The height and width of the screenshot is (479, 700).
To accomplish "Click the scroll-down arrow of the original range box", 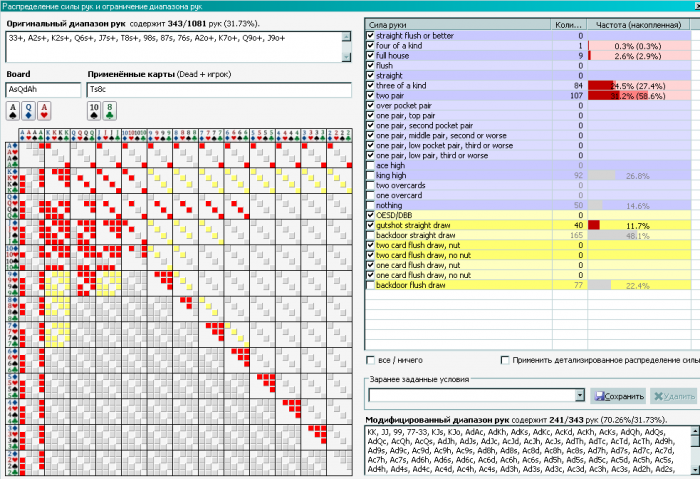I will (x=346, y=57).
